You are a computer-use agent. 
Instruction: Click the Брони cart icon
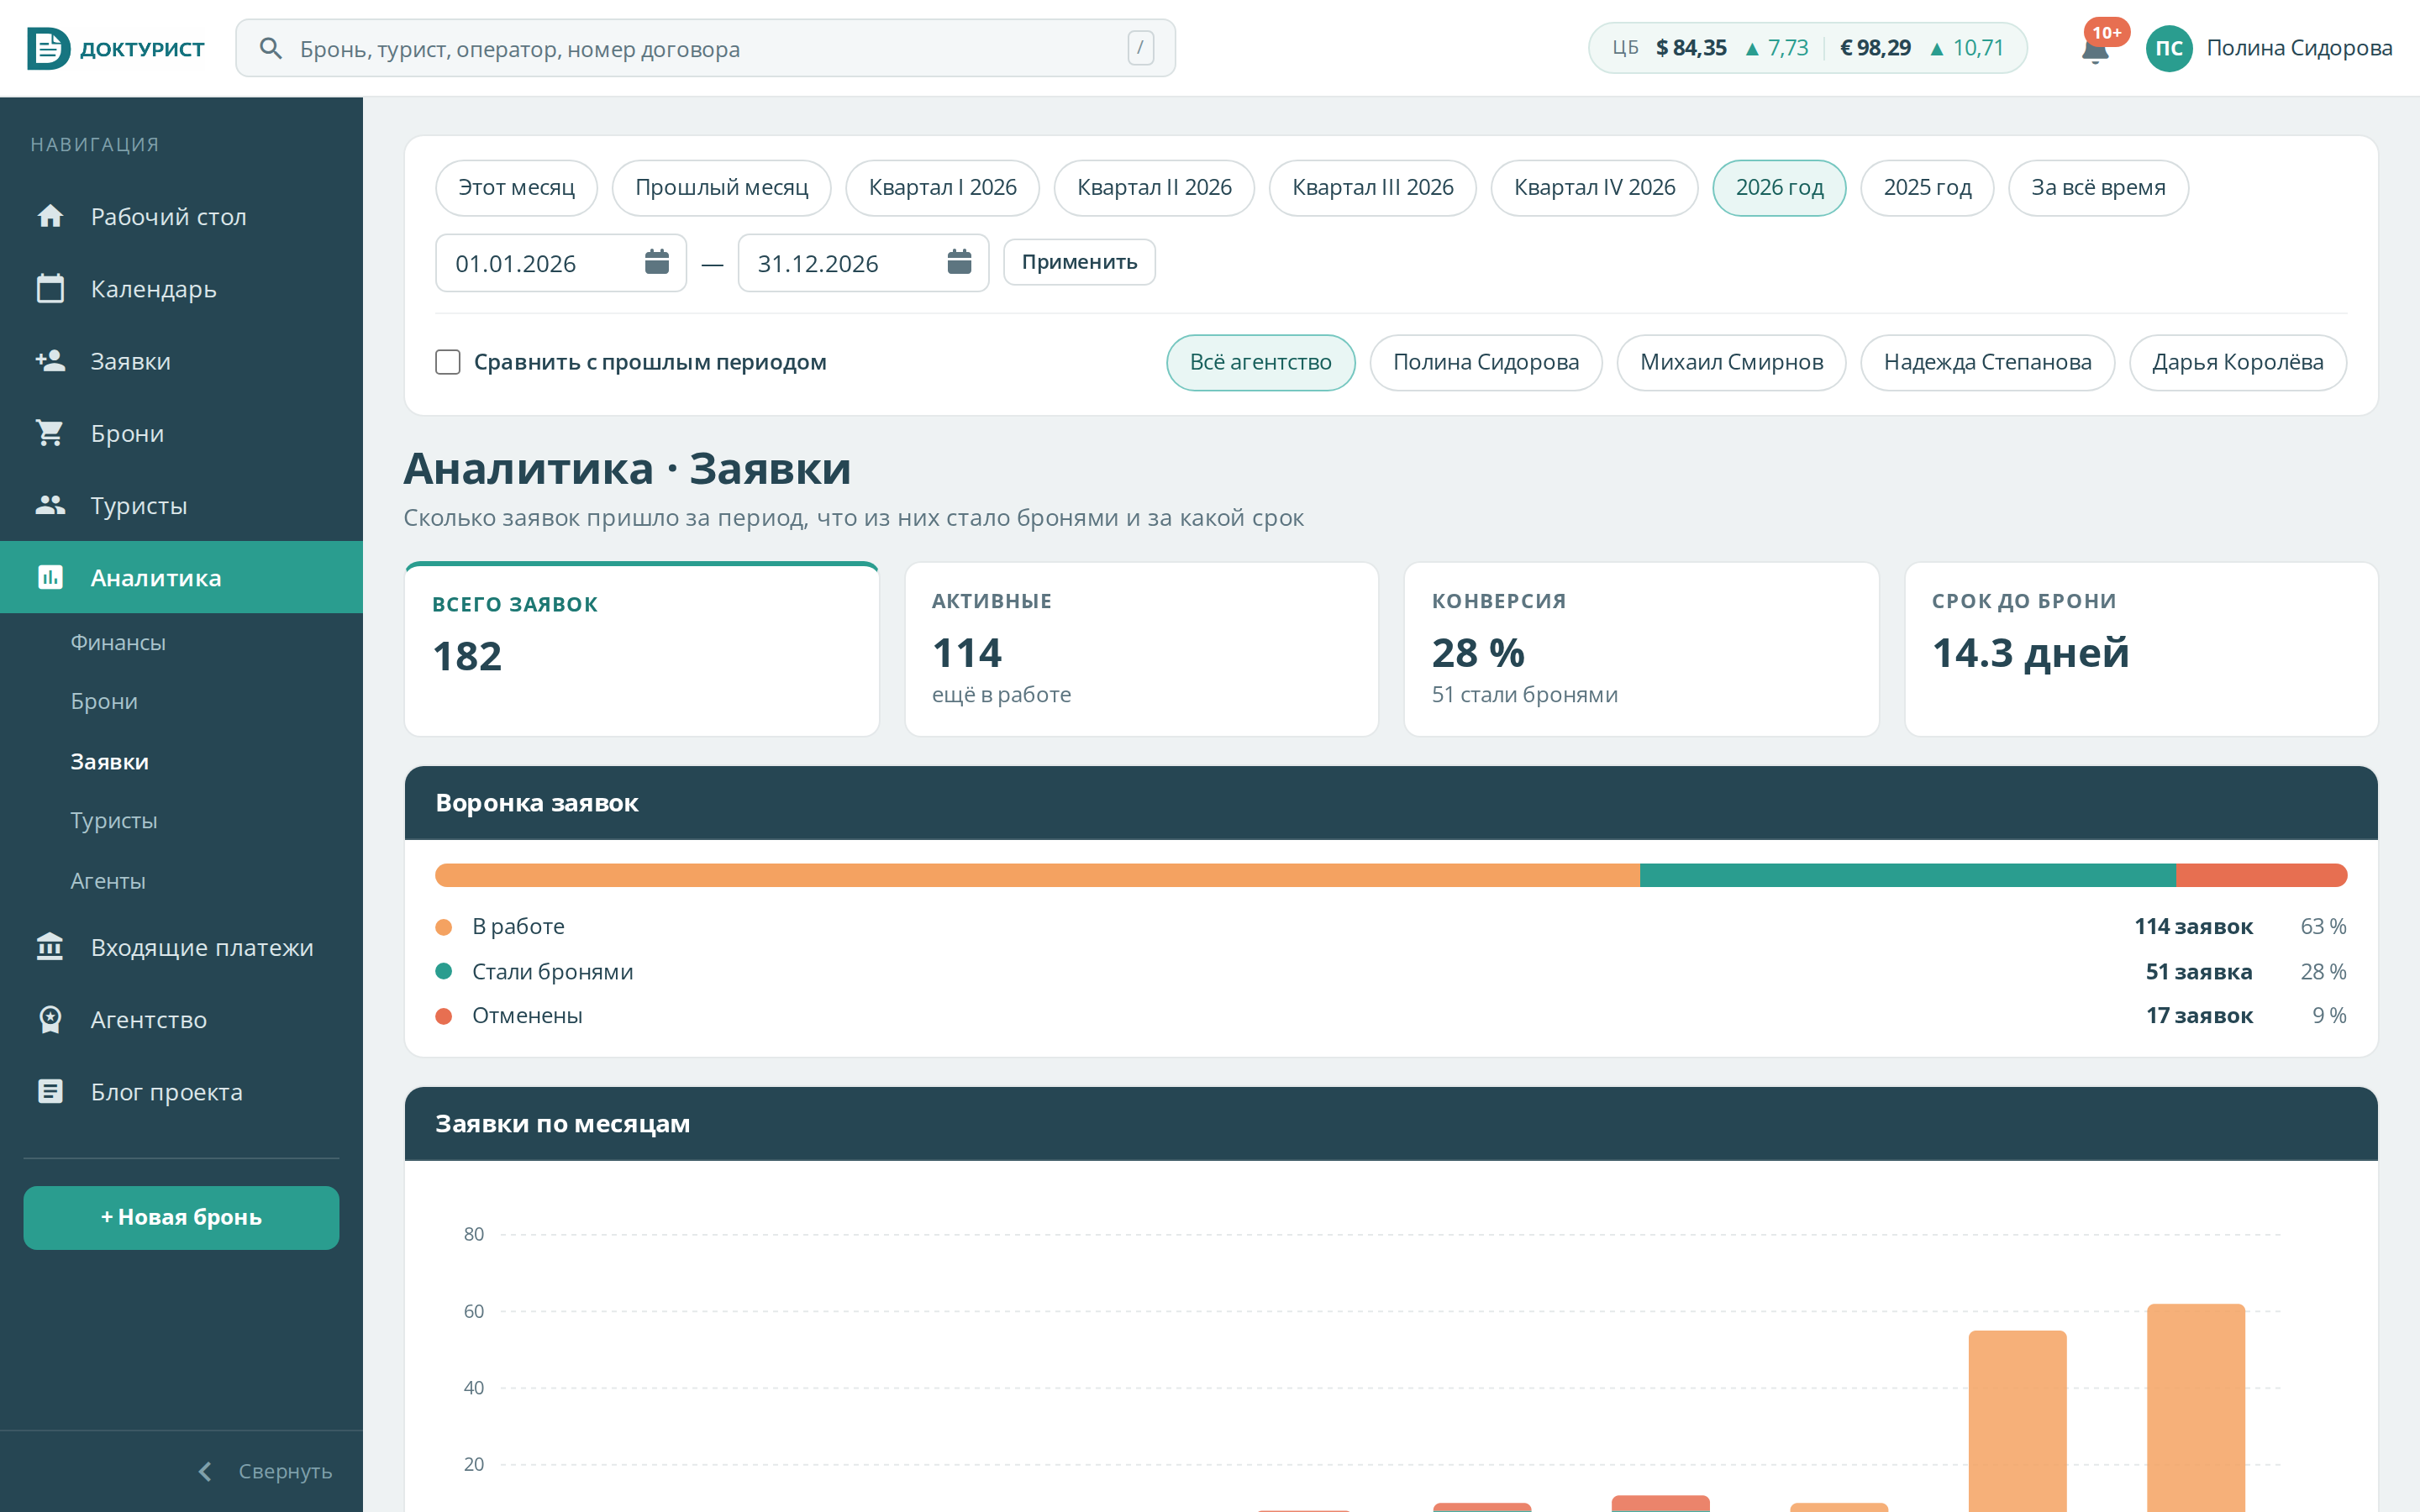pyautogui.click(x=50, y=433)
